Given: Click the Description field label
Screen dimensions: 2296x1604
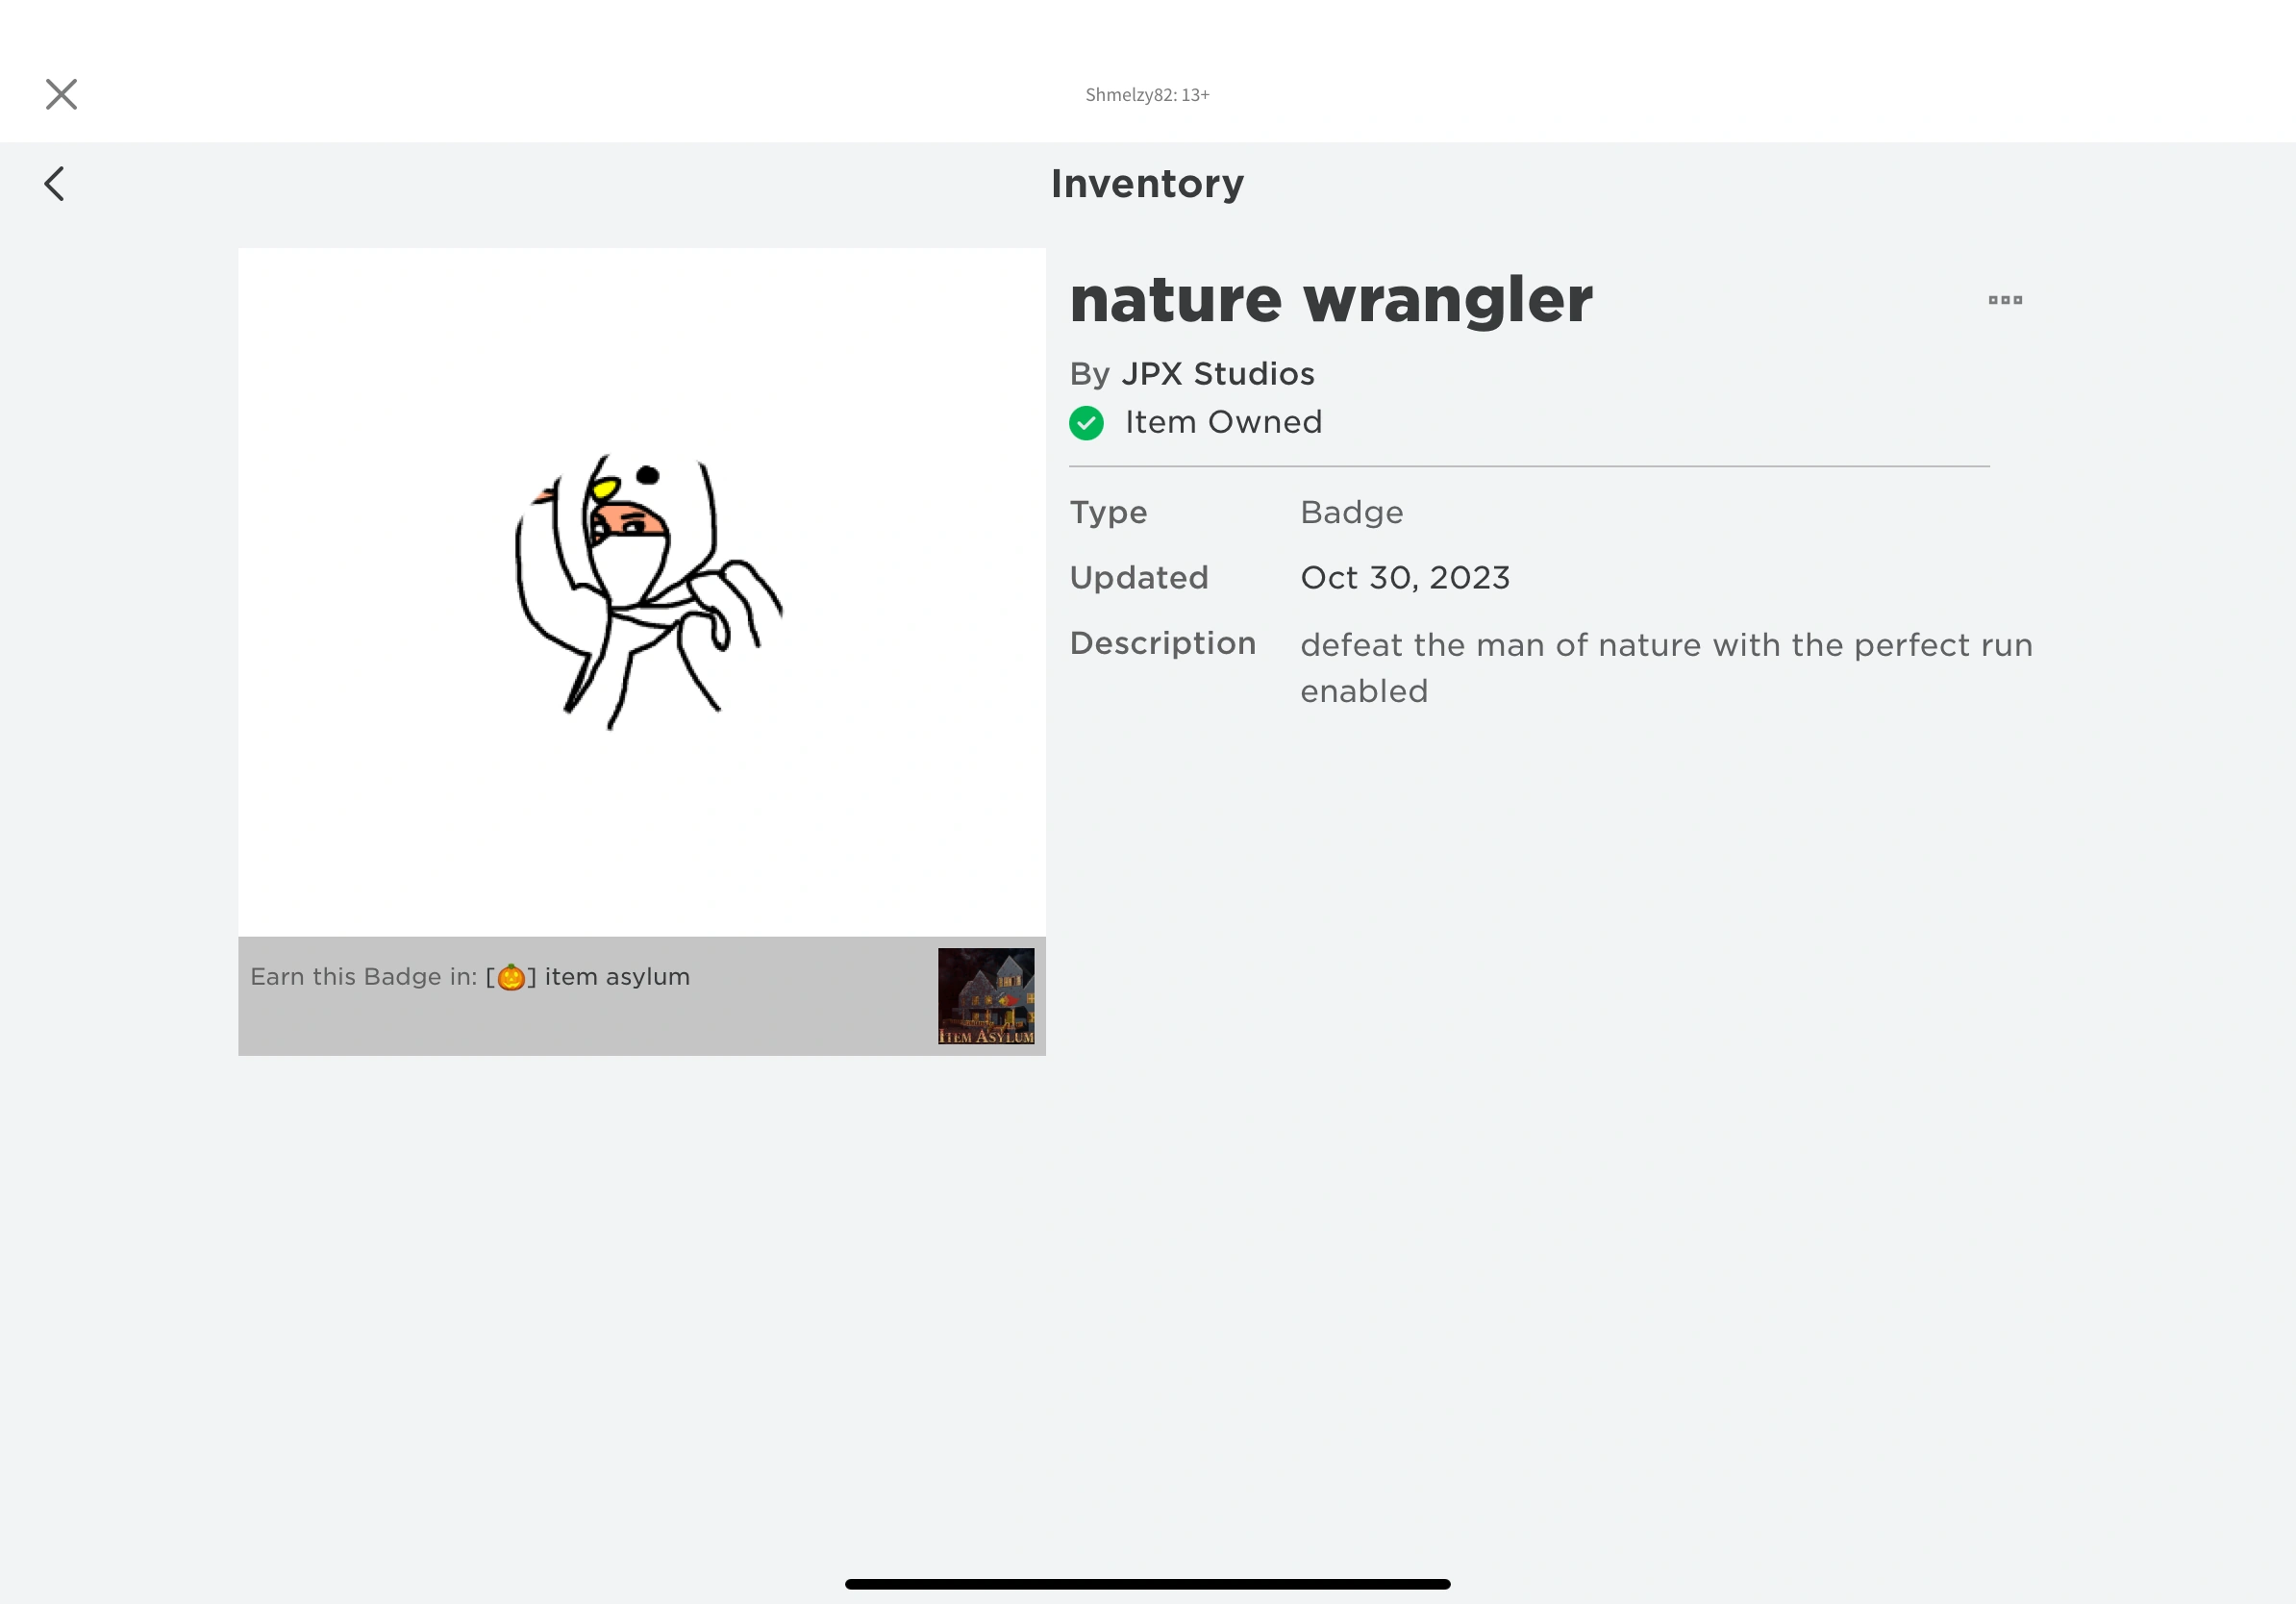Looking at the screenshot, I should click(x=1162, y=643).
